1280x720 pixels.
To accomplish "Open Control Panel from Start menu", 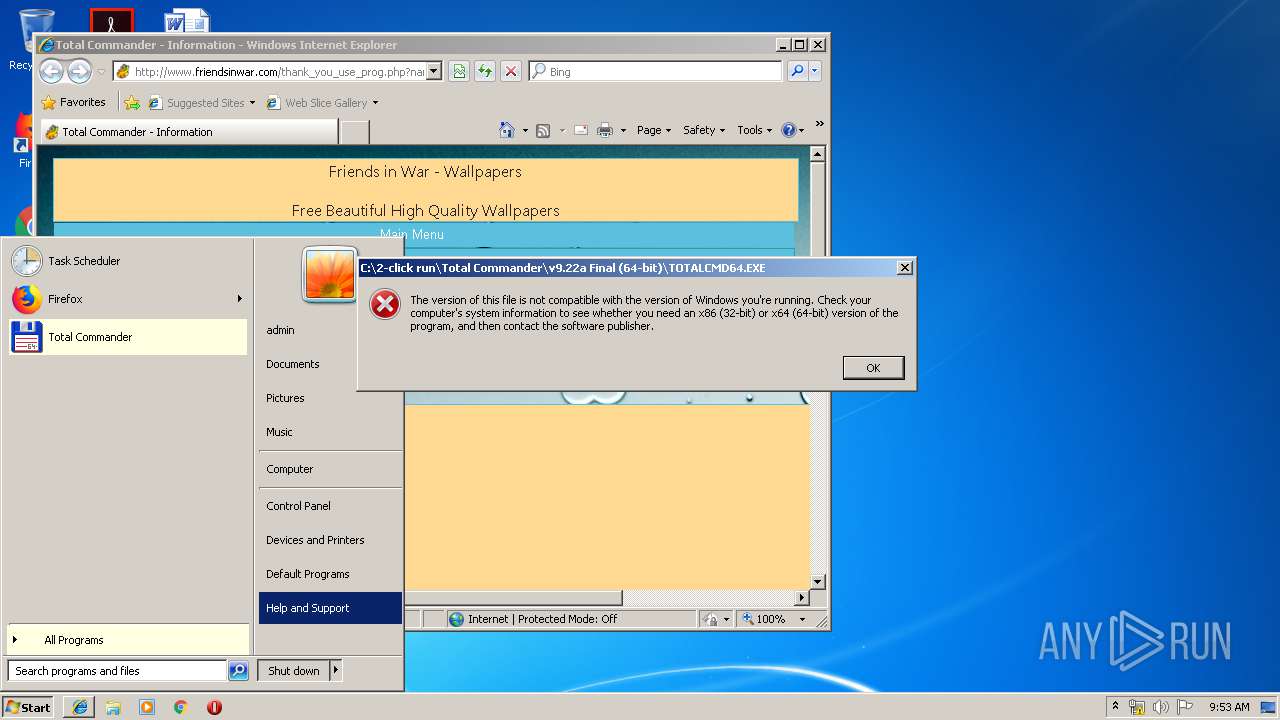I will [330, 506].
